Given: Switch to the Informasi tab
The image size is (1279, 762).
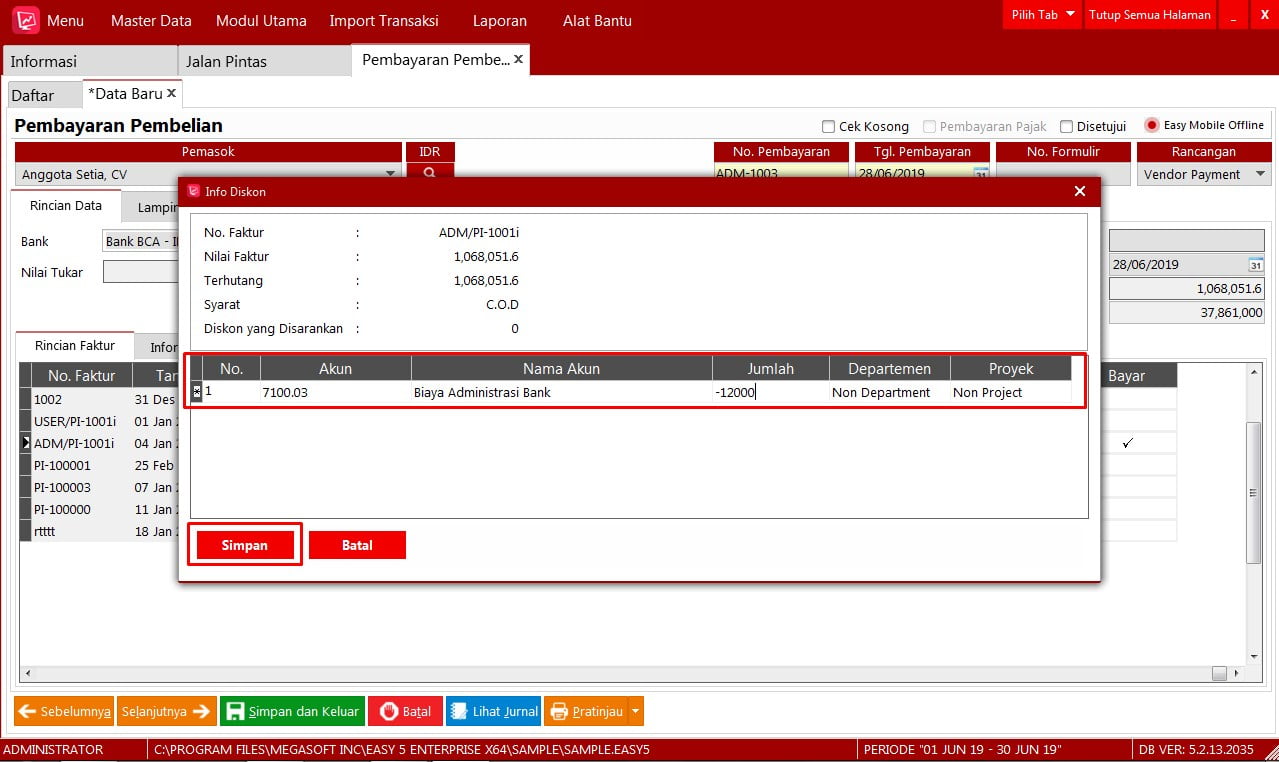Looking at the screenshot, I should (x=90, y=61).
